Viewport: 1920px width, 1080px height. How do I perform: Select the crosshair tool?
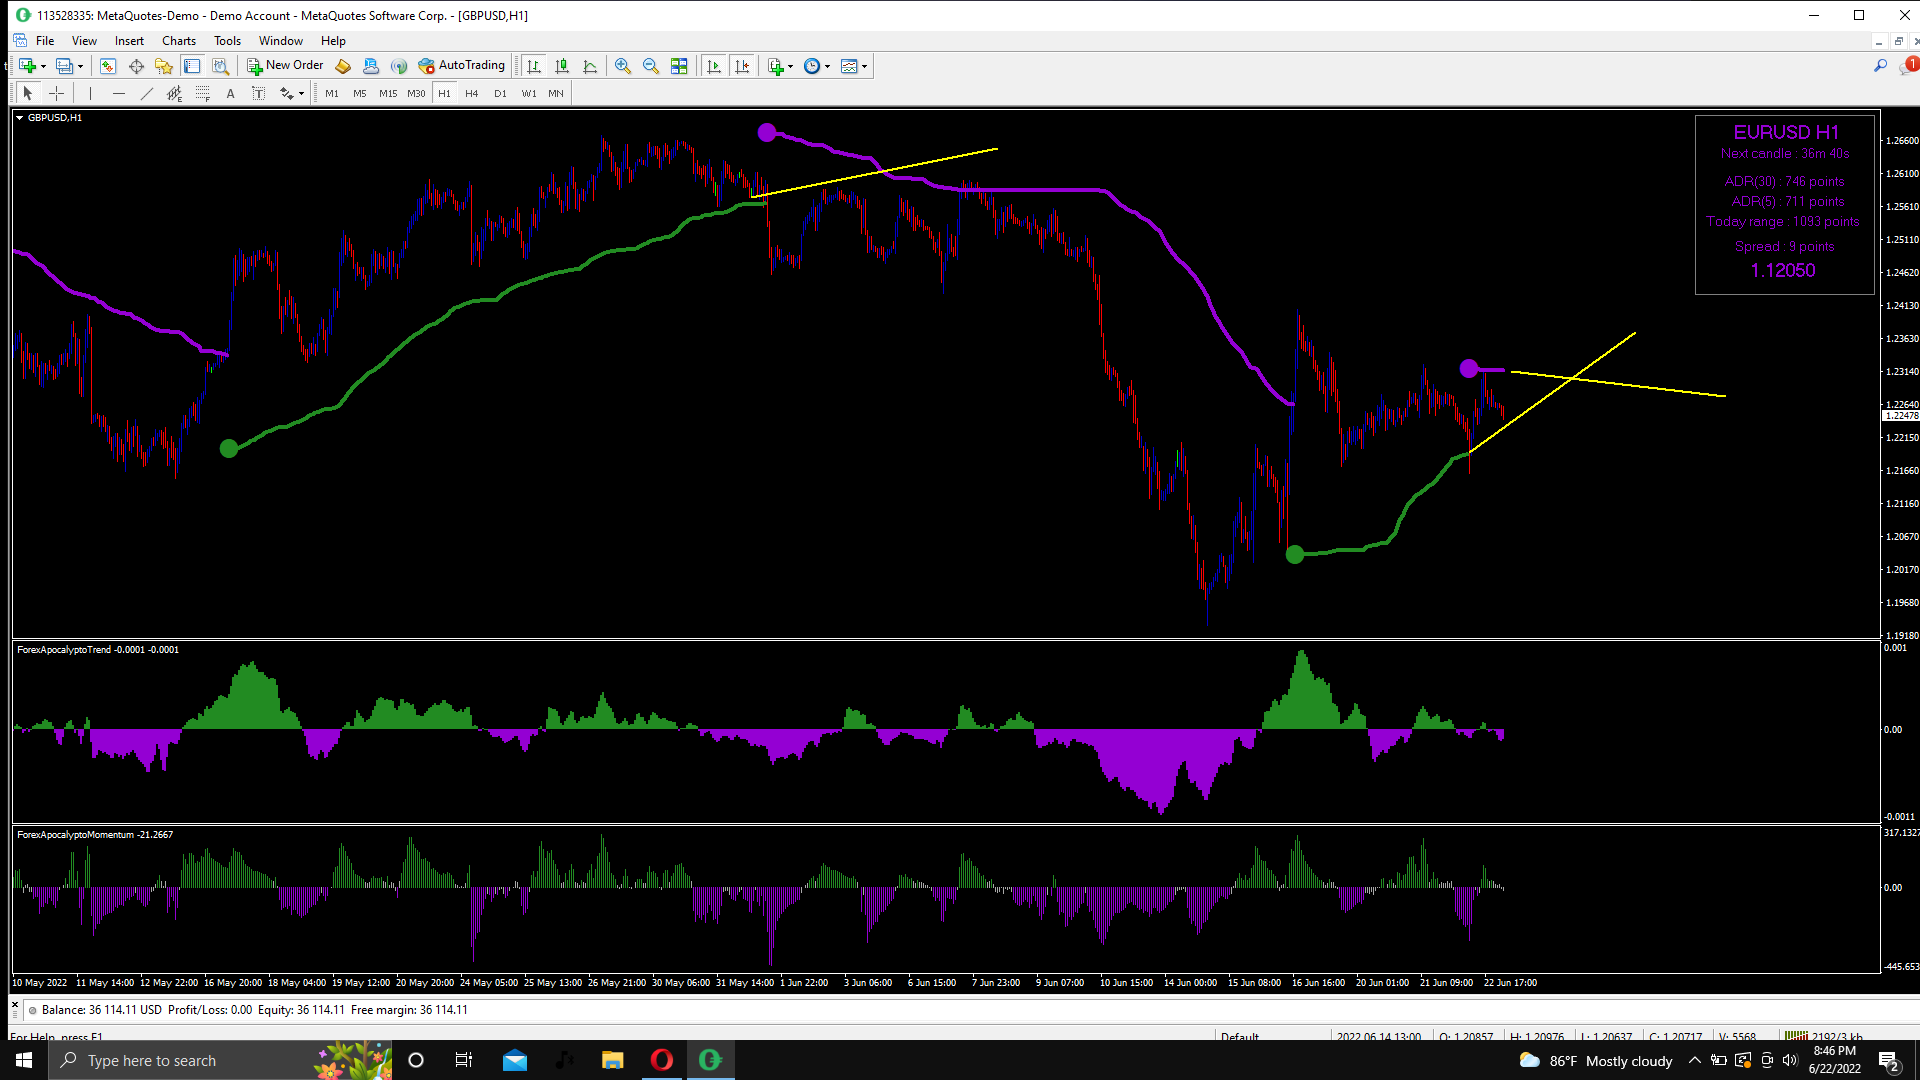[57, 93]
